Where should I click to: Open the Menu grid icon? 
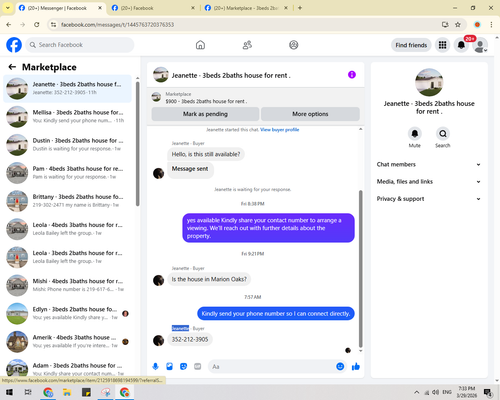[x=442, y=45]
